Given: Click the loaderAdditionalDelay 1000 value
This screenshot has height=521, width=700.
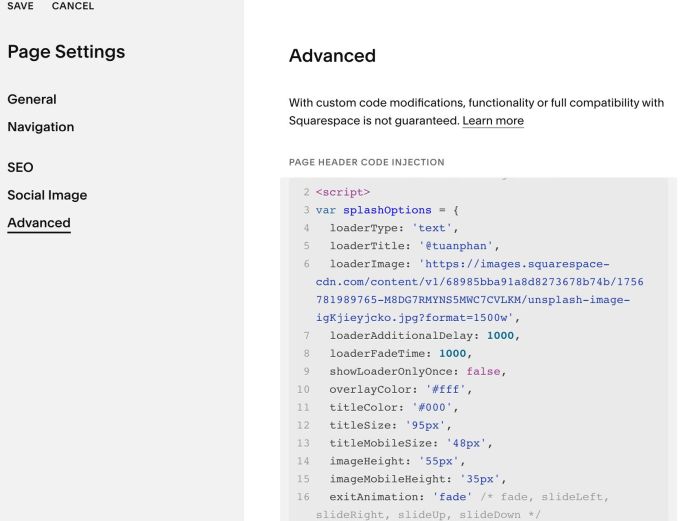Looking at the screenshot, I should click(500, 336).
